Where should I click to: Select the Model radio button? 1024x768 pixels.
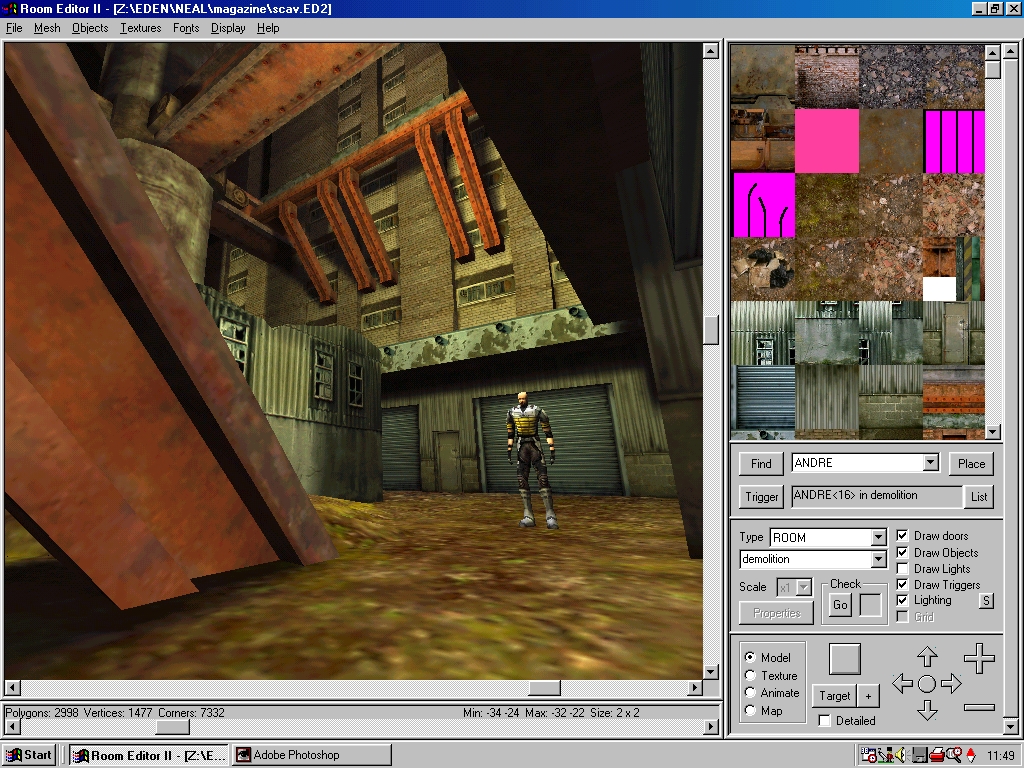click(750, 657)
